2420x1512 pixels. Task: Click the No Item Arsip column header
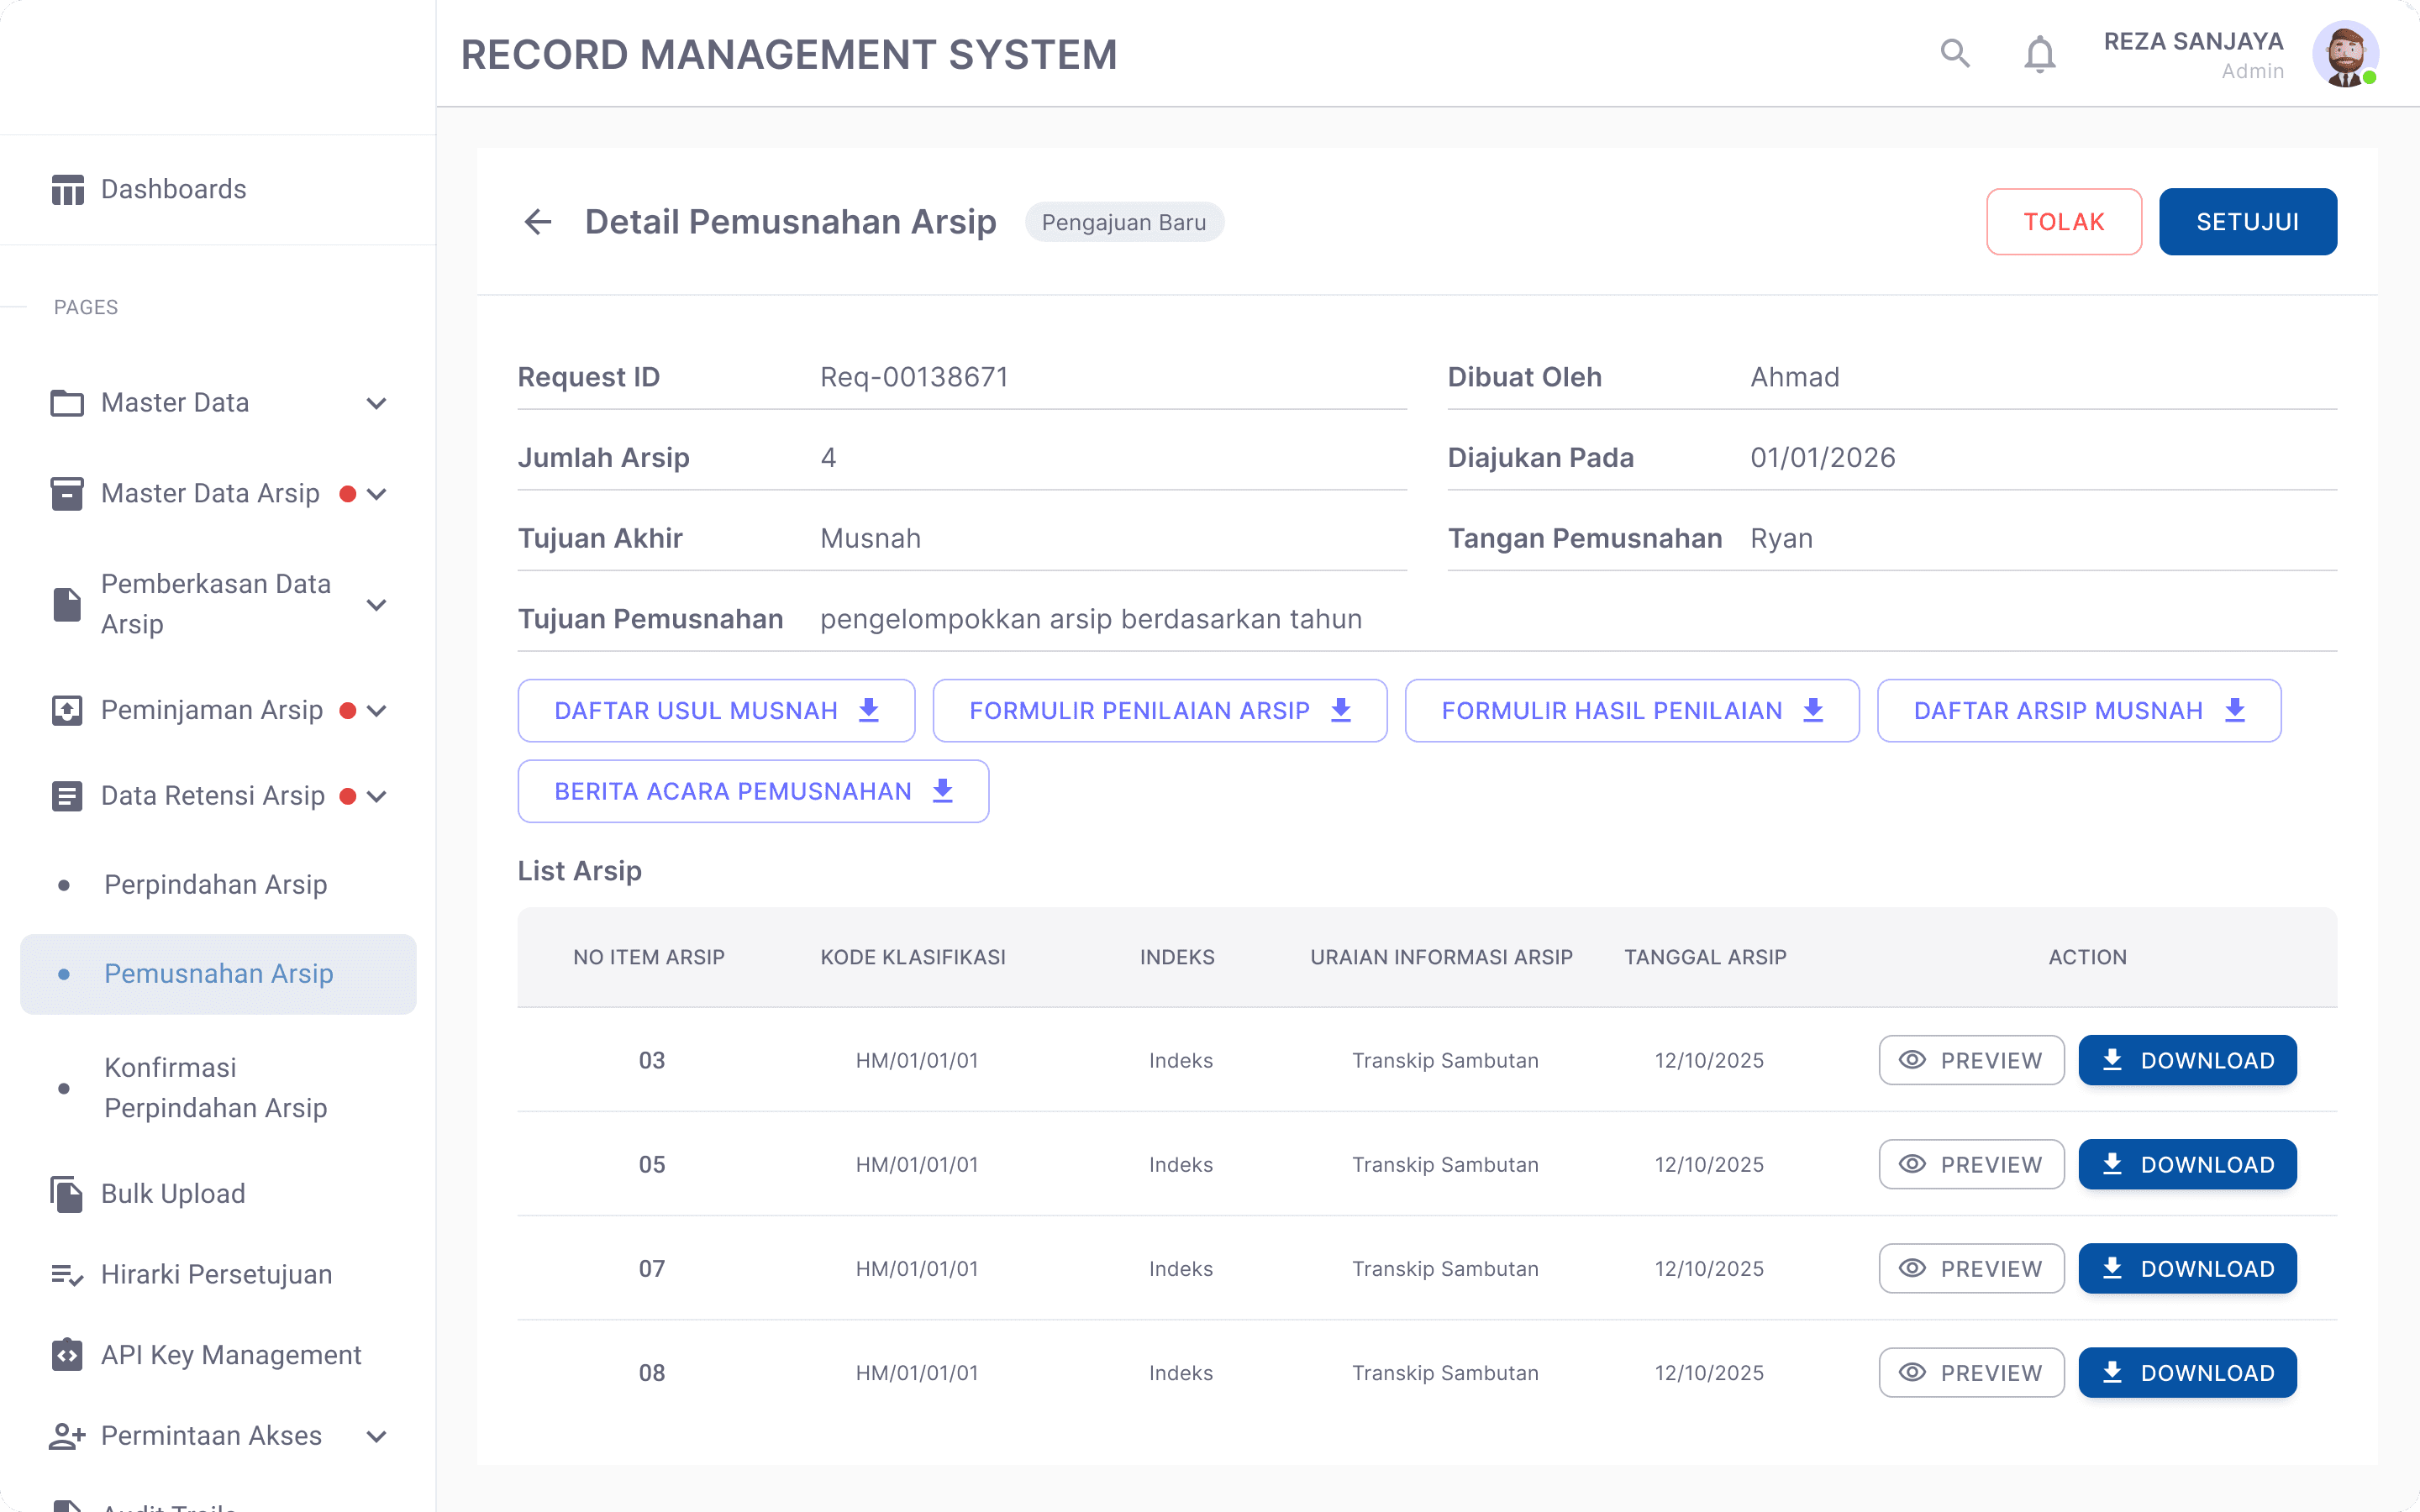[x=649, y=957]
